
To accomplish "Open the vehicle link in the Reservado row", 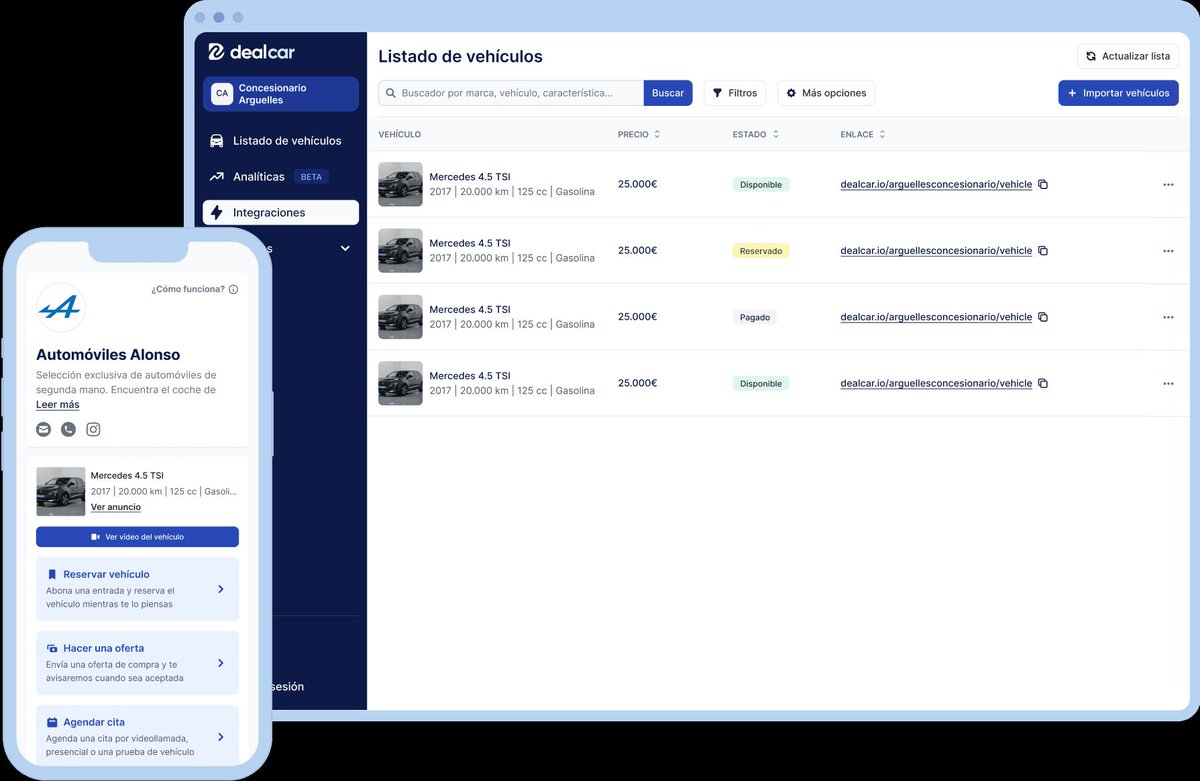I will tap(936, 251).
